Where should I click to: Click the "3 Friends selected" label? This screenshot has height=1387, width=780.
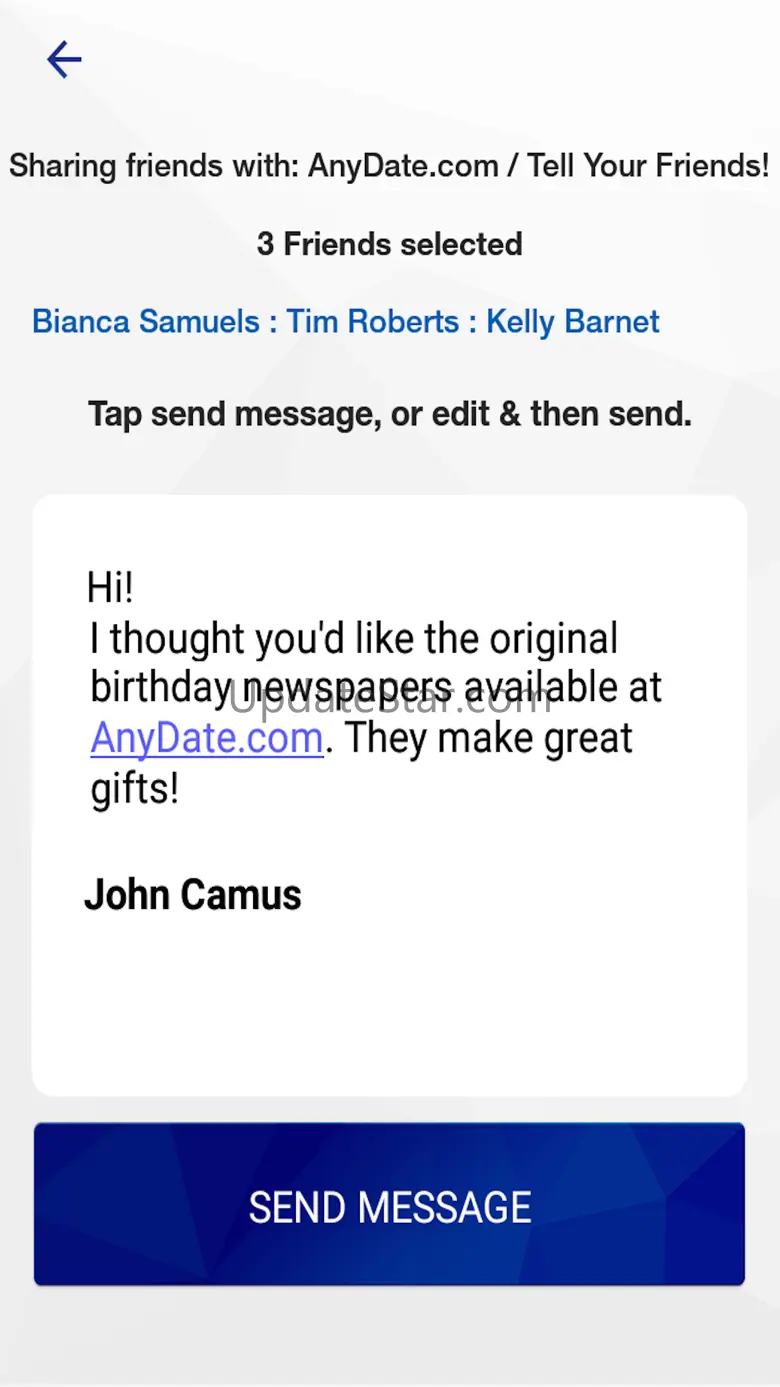click(389, 244)
